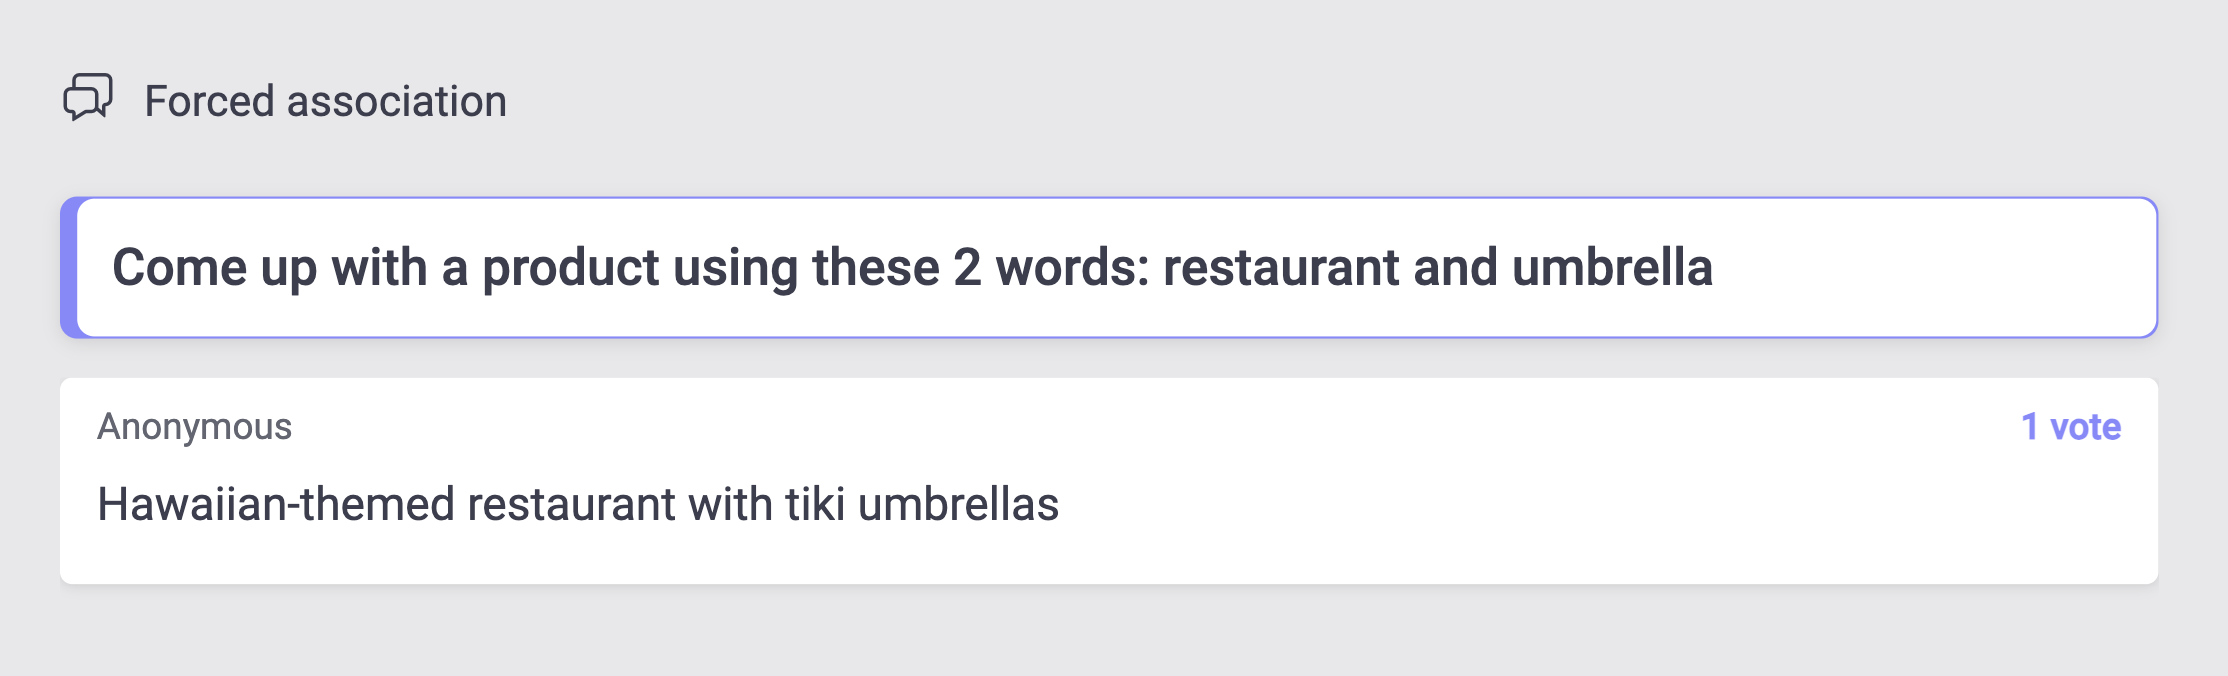Click the word vote in purple
This screenshot has height=676, width=2228.
(2086, 427)
